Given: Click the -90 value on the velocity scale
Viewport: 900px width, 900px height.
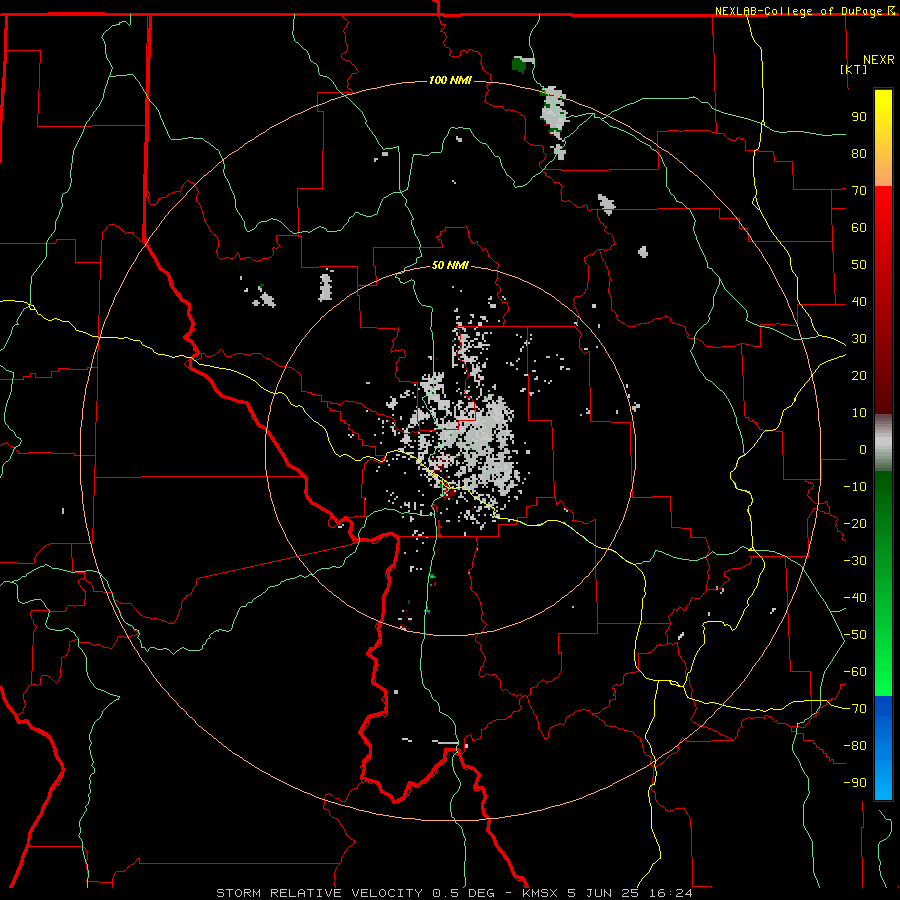Looking at the screenshot, I should 855,783.
